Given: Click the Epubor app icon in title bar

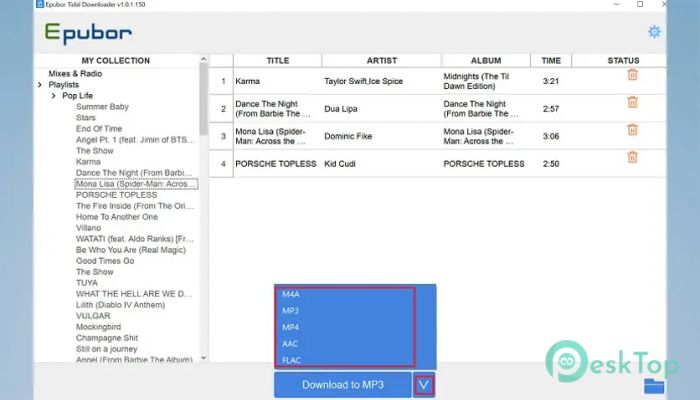Looking at the screenshot, I should tap(40, 4).
